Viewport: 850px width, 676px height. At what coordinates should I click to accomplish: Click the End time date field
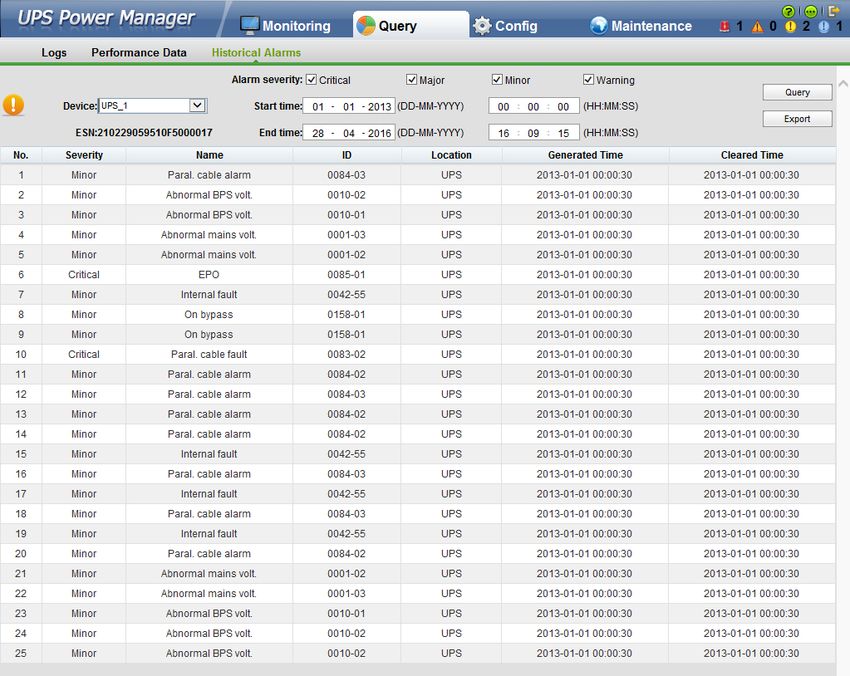pyautogui.click(x=349, y=133)
